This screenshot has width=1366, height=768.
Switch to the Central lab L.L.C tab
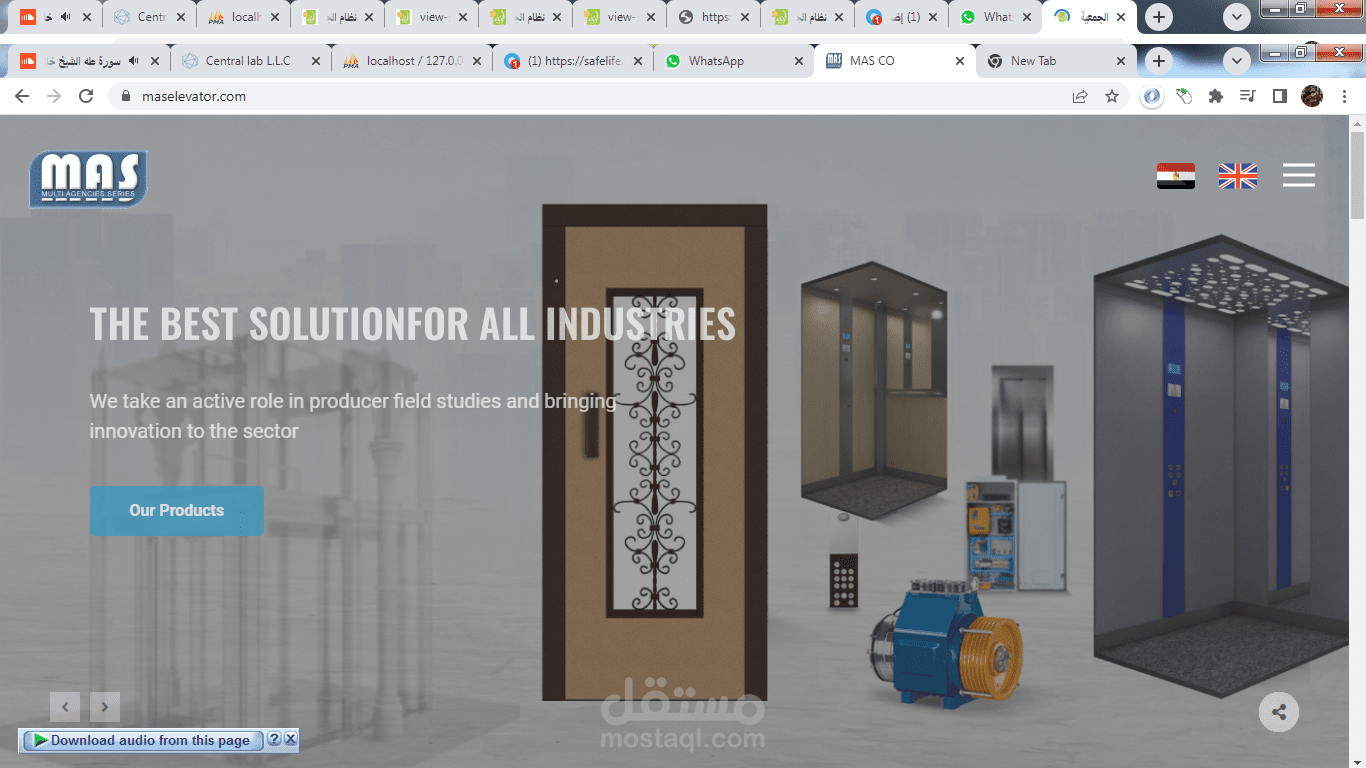coord(252,61)
